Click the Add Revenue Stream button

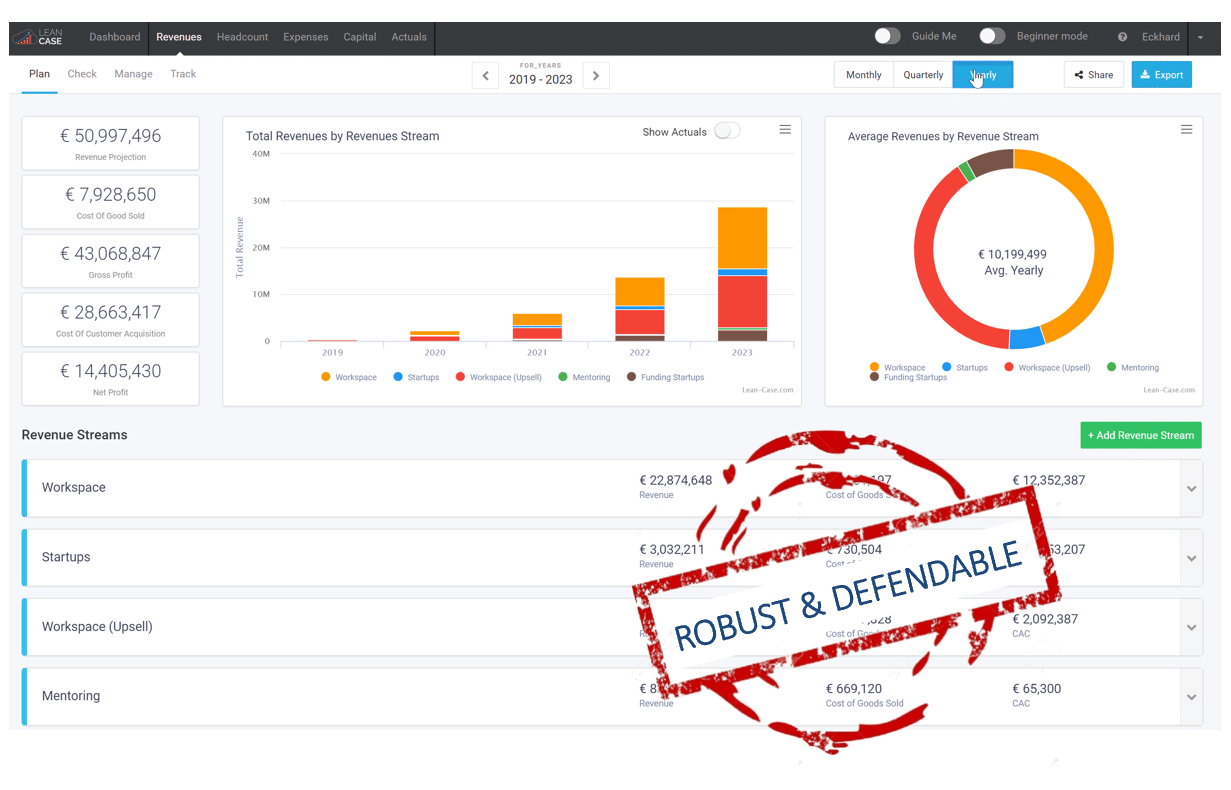click(1140, 435)
